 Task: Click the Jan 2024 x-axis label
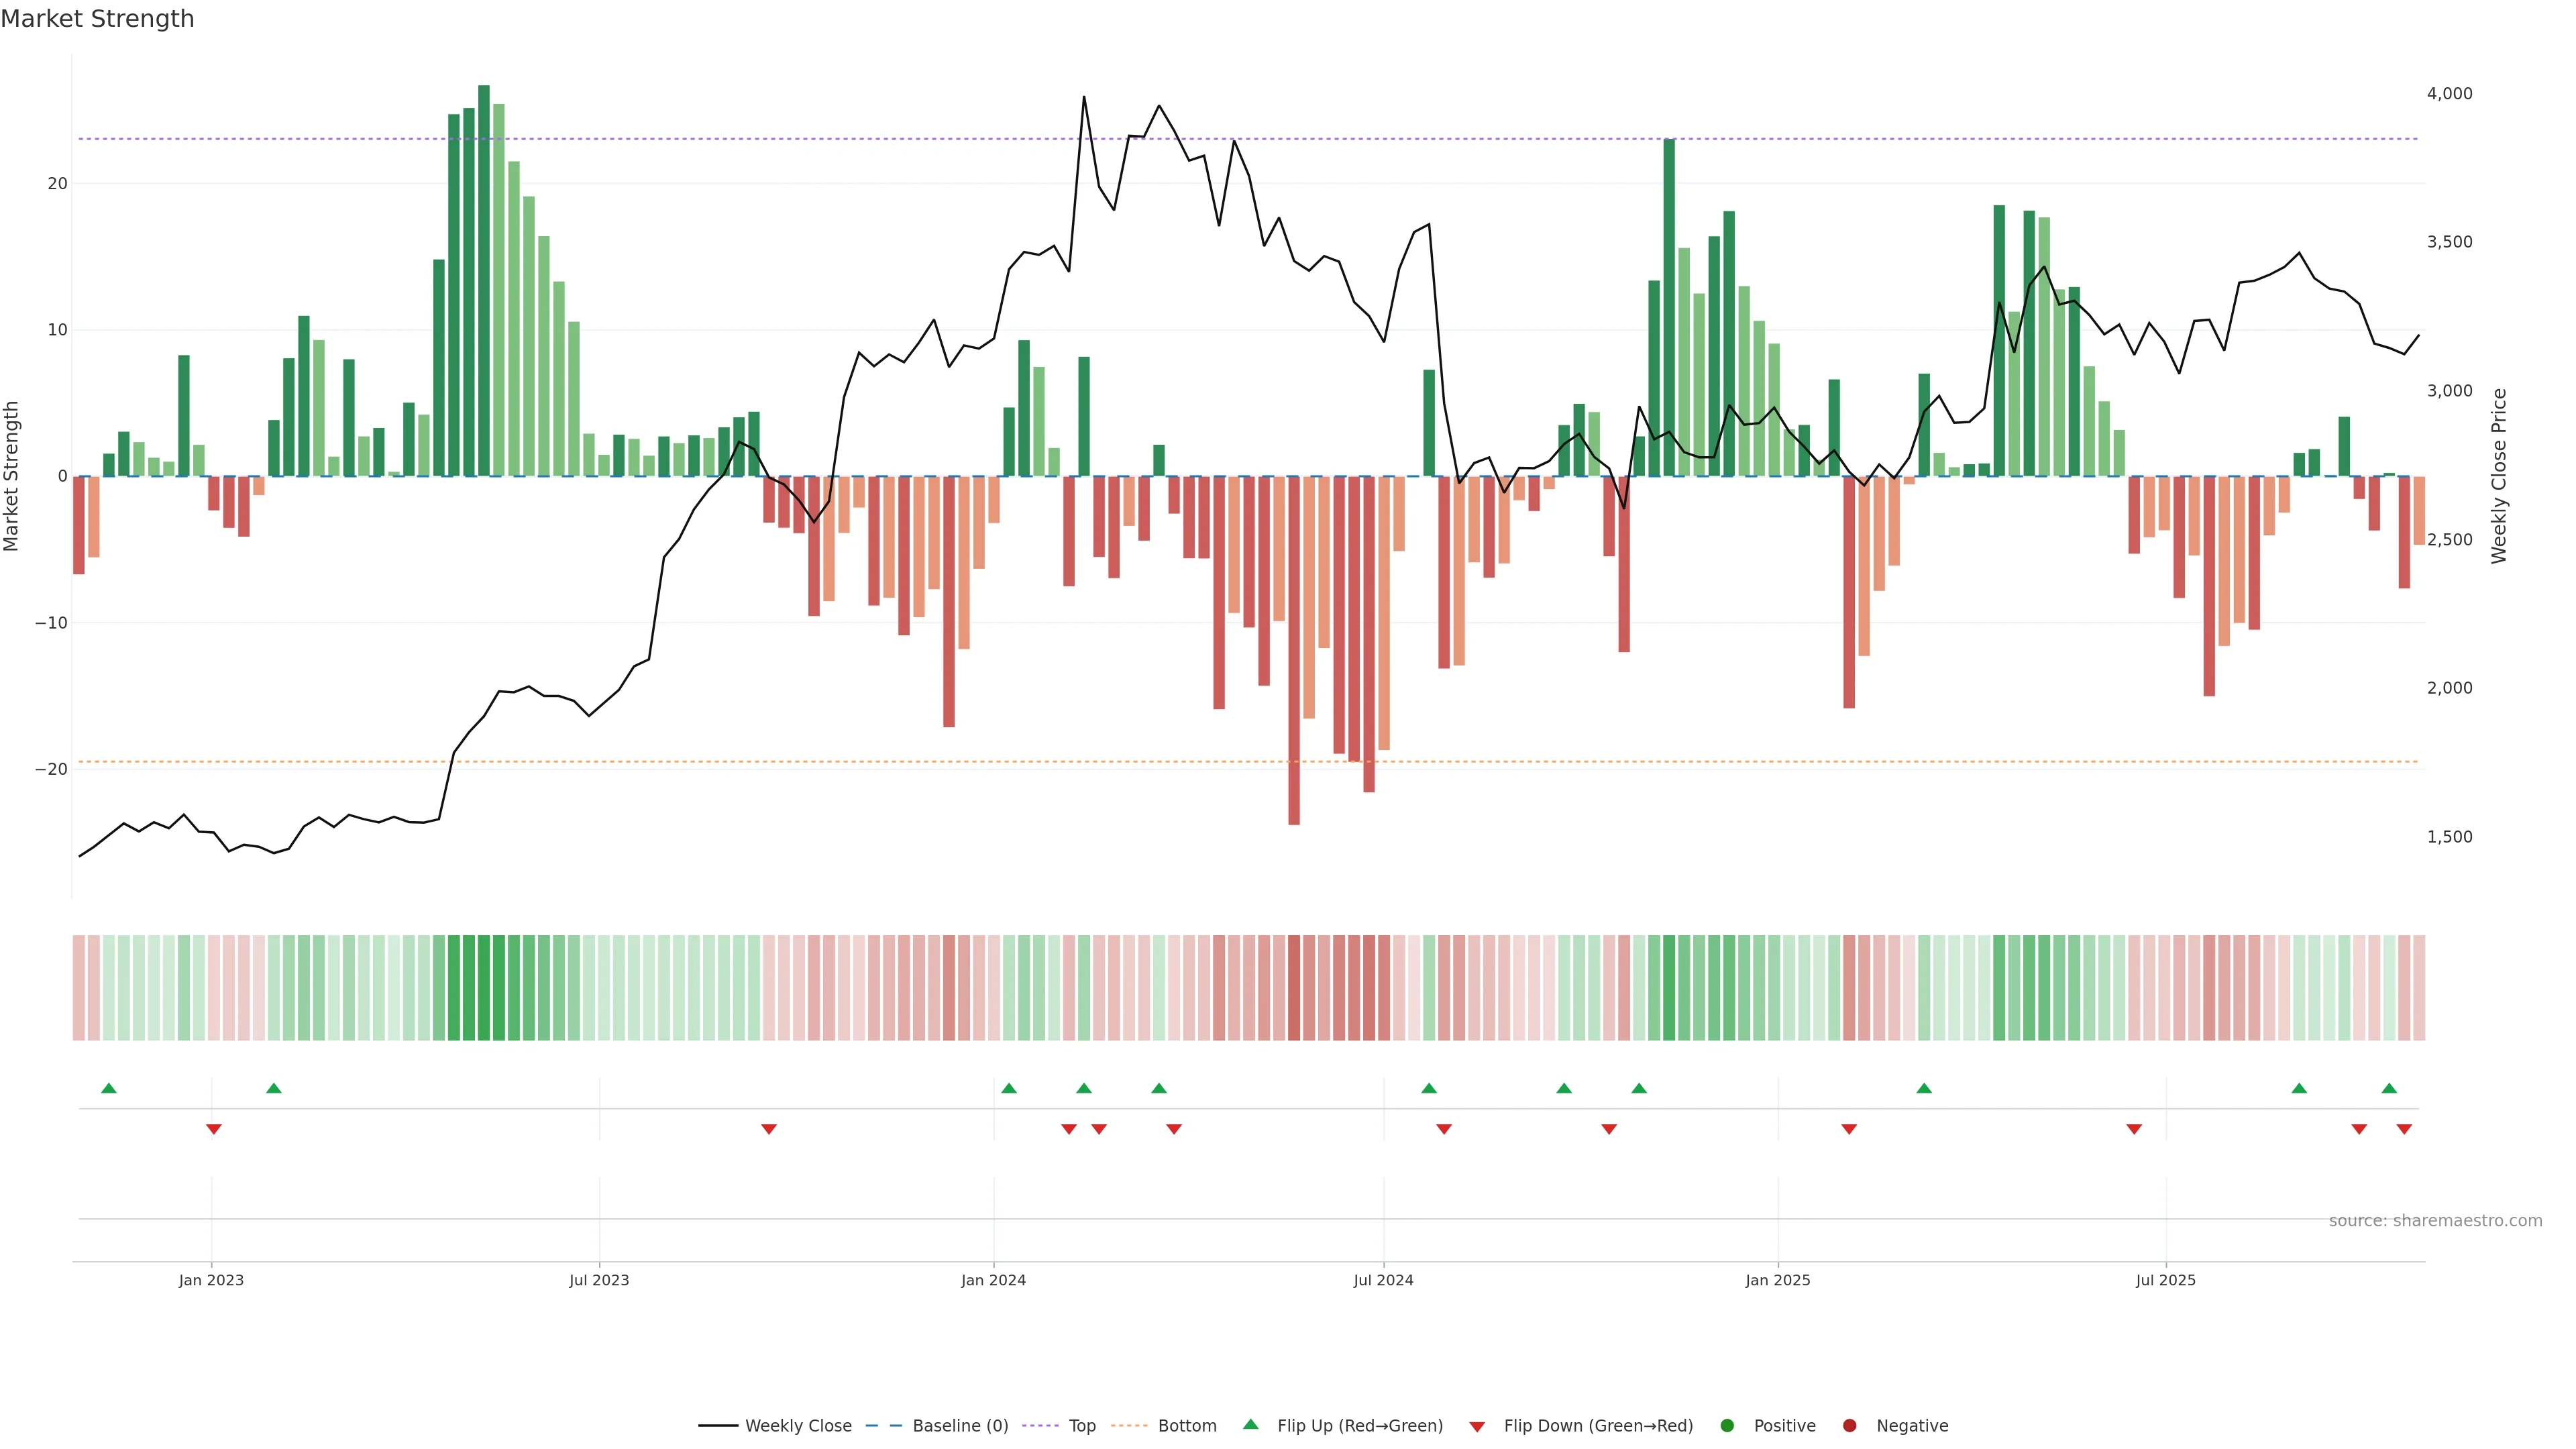(993, 1280)
